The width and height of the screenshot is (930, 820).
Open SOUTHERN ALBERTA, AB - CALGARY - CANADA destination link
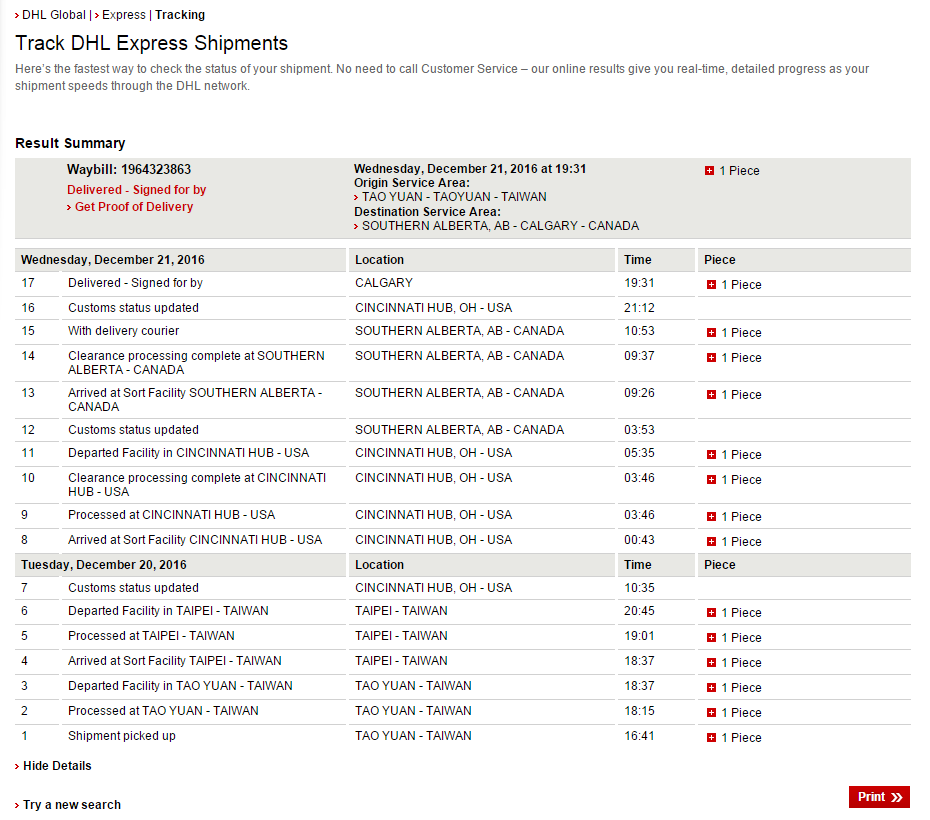click(501, 226)
